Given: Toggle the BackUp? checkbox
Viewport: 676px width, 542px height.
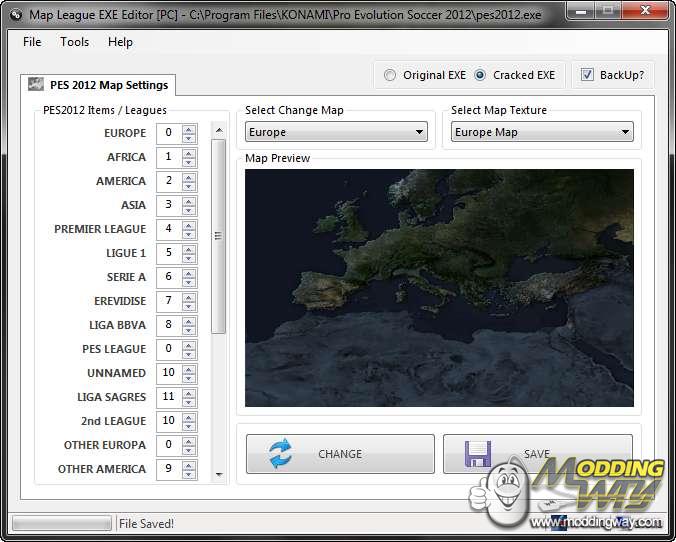Looking at the screenshot, I should tap(587, 75).
